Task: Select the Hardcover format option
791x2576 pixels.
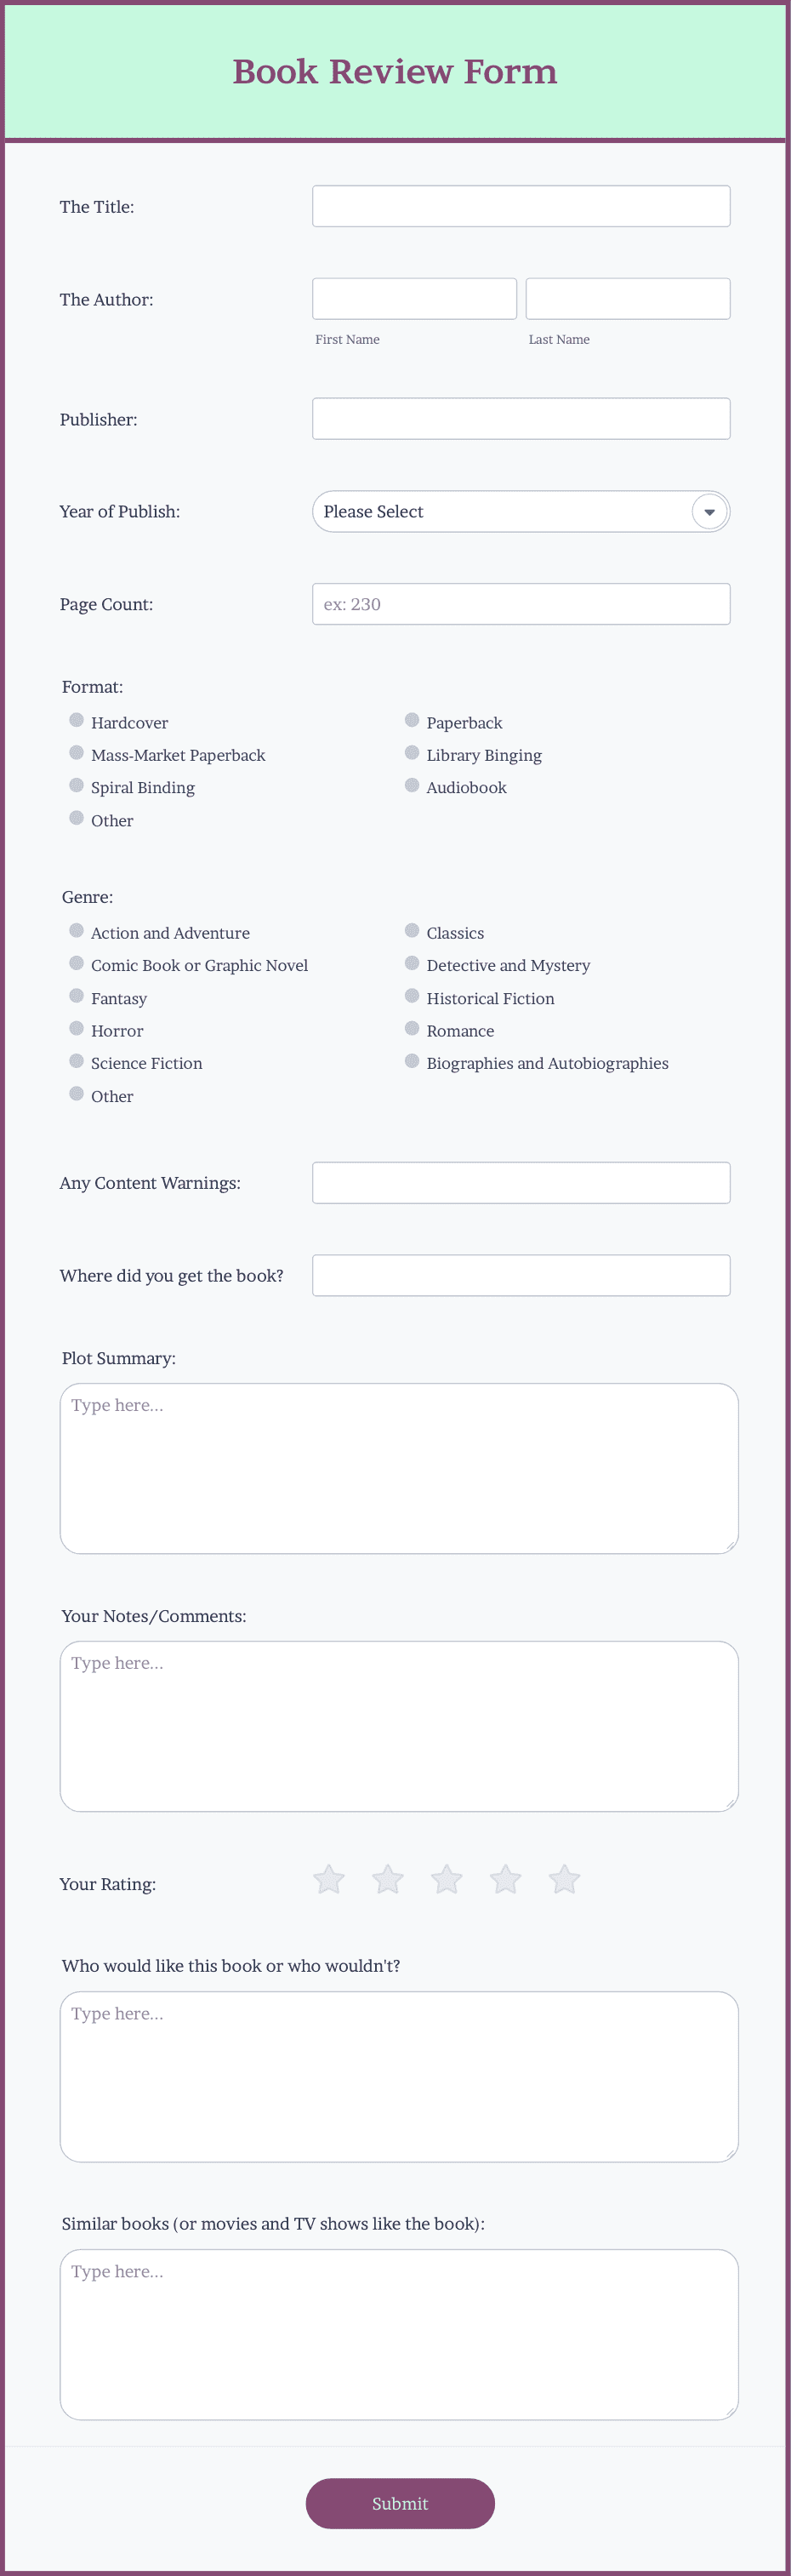Action: pos(76,721)
